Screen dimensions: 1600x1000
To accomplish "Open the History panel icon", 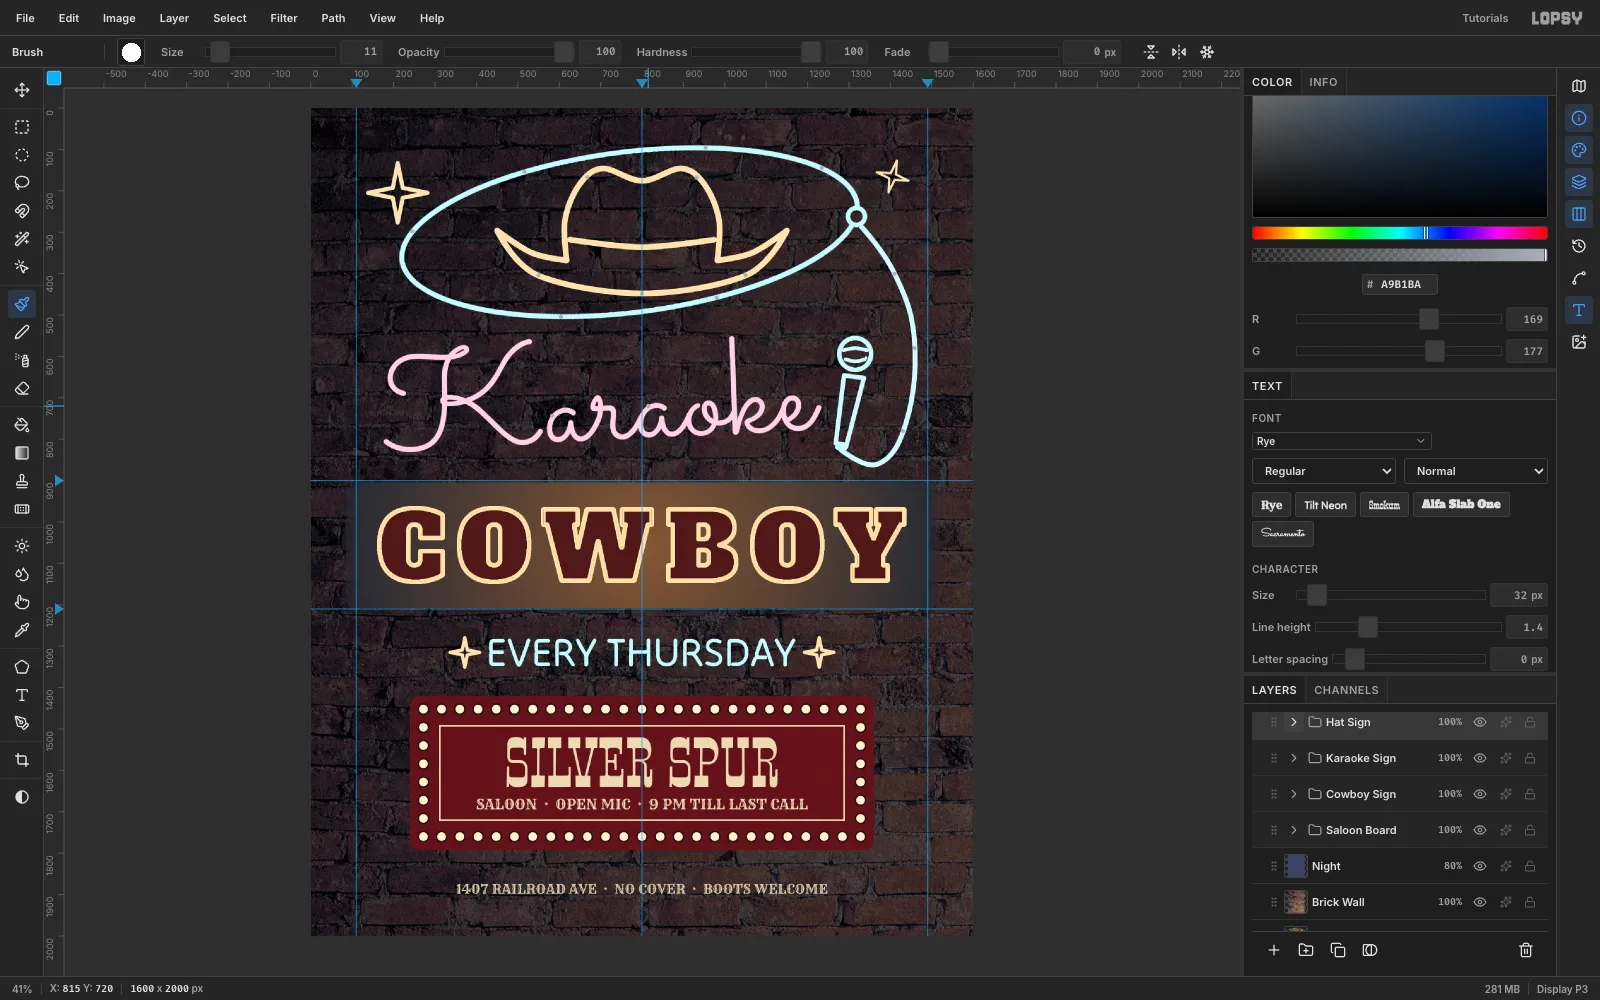I will (1579, 246).
